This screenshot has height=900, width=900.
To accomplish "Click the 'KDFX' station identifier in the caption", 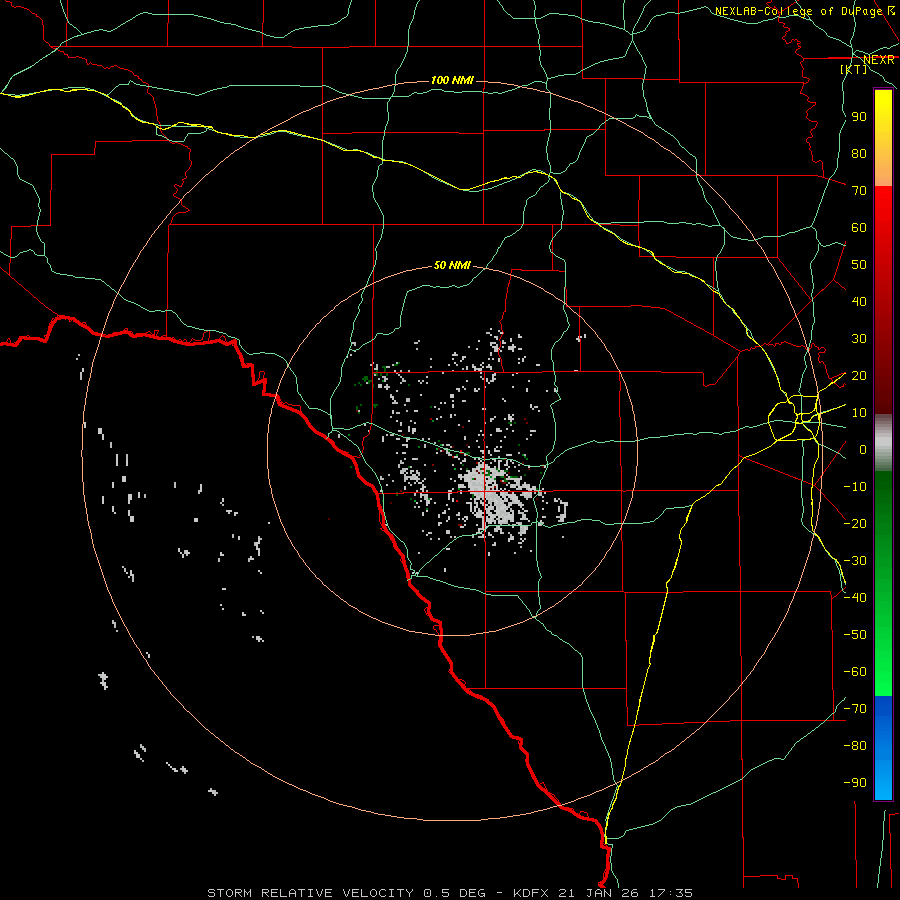I will click(531, 893).
